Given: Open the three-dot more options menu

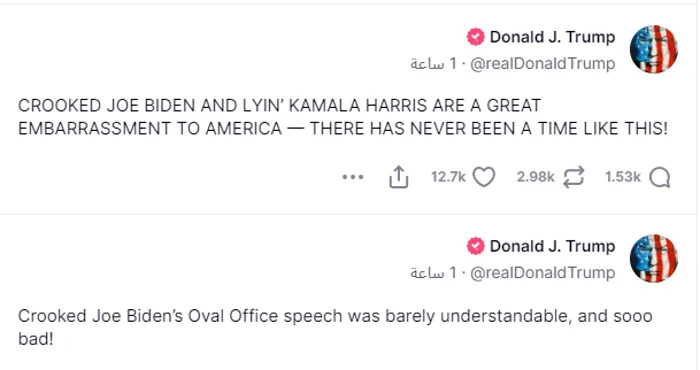Looking at the screenshot, I should coord(353,177).
